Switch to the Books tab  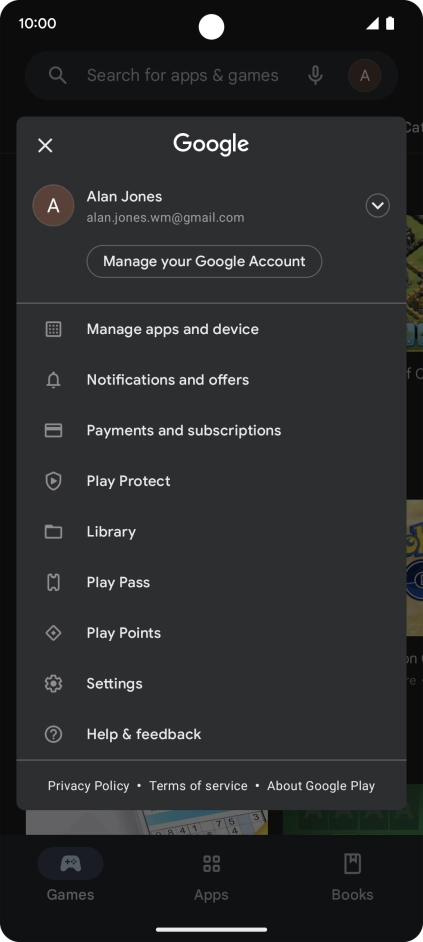click(353, 875)
